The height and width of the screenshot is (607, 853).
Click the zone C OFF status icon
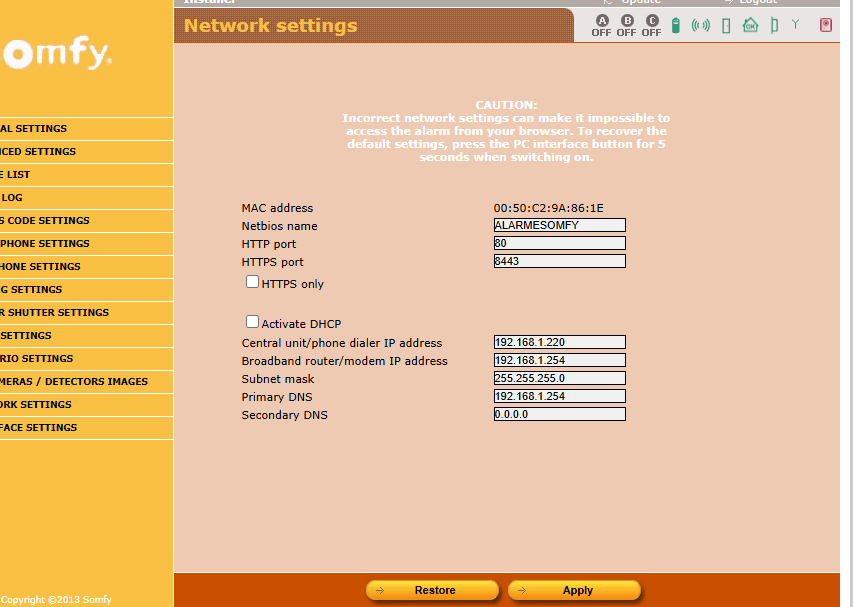[x=651, y=25]
